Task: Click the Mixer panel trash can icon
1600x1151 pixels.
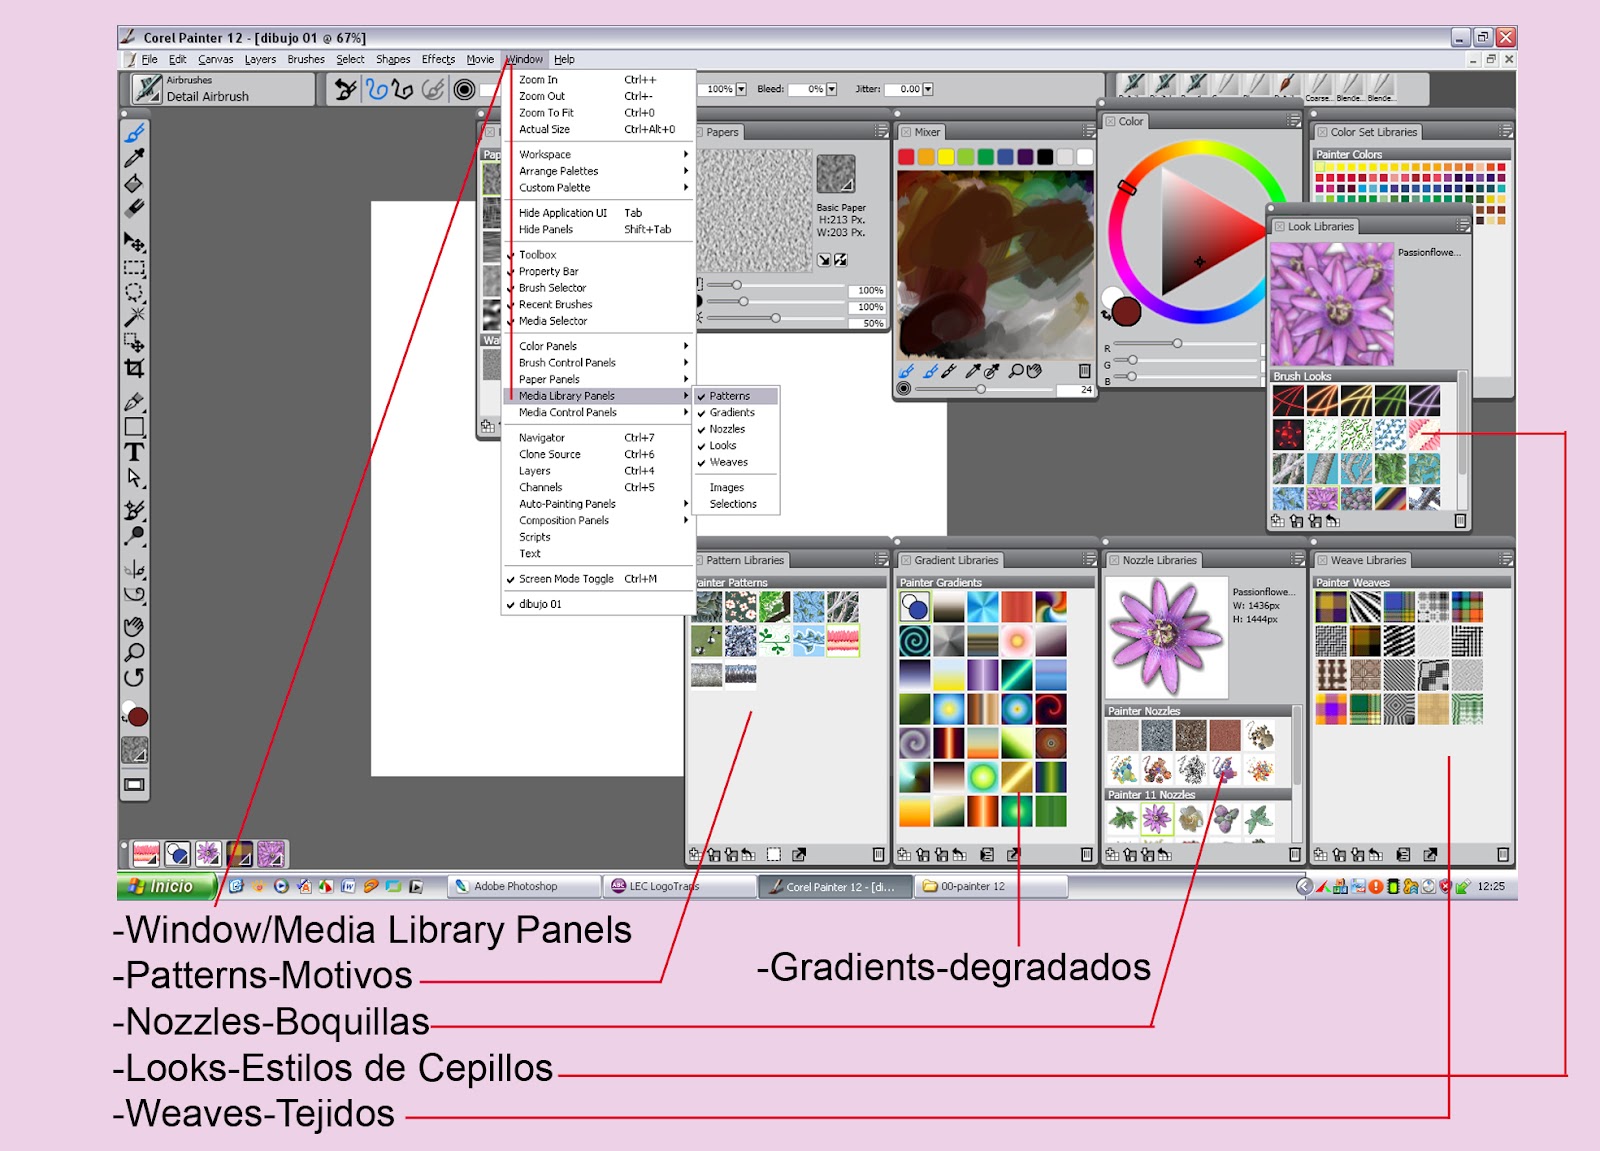Action: [x=1085, y=371]
